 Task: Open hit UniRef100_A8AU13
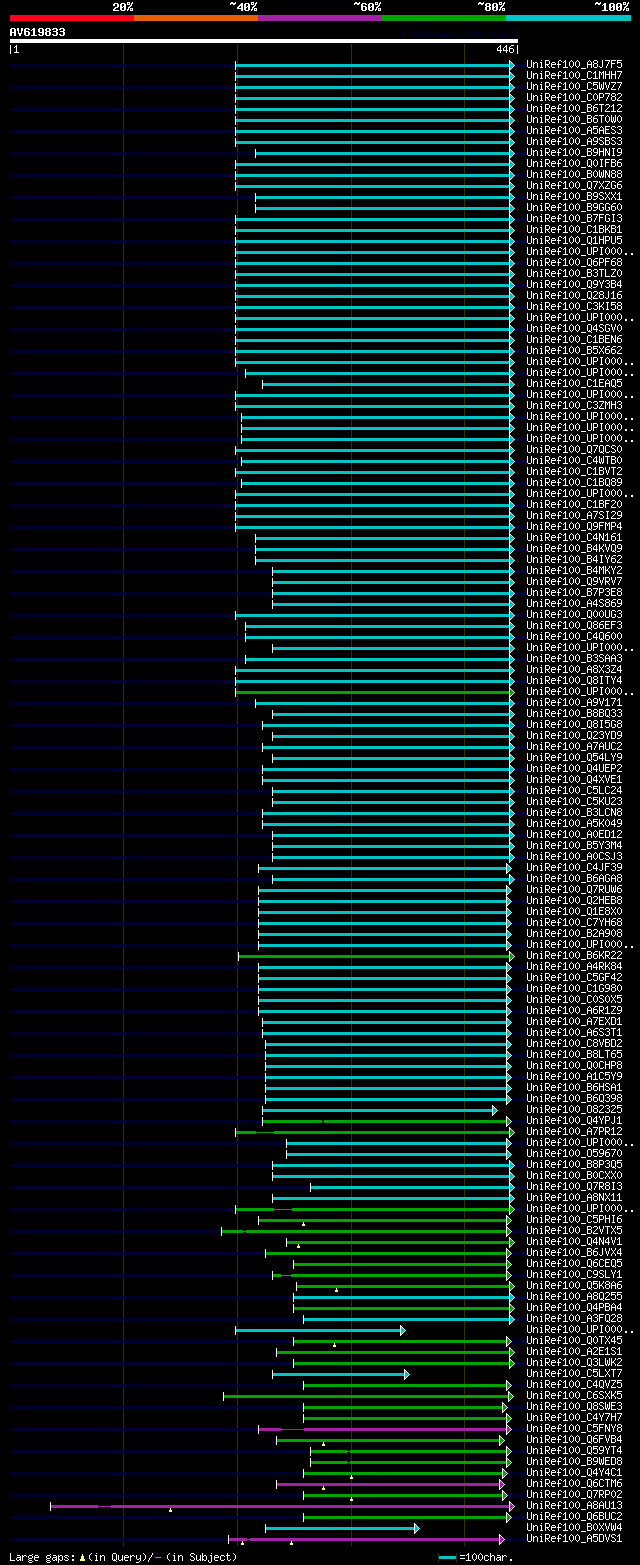(x=574, y=1505)
